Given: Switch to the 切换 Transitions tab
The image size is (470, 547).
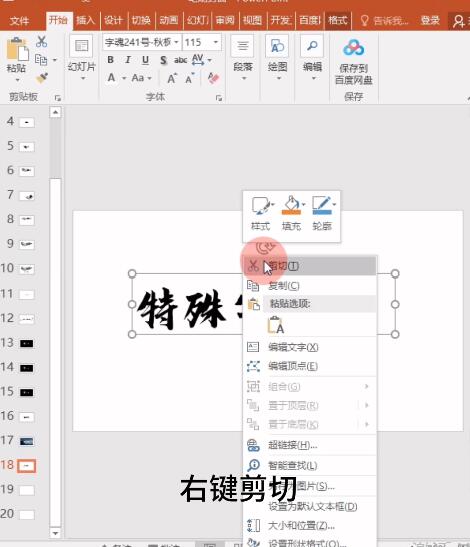Looking at the screenshot, I should pyautogui.click(x=141, y=20).
